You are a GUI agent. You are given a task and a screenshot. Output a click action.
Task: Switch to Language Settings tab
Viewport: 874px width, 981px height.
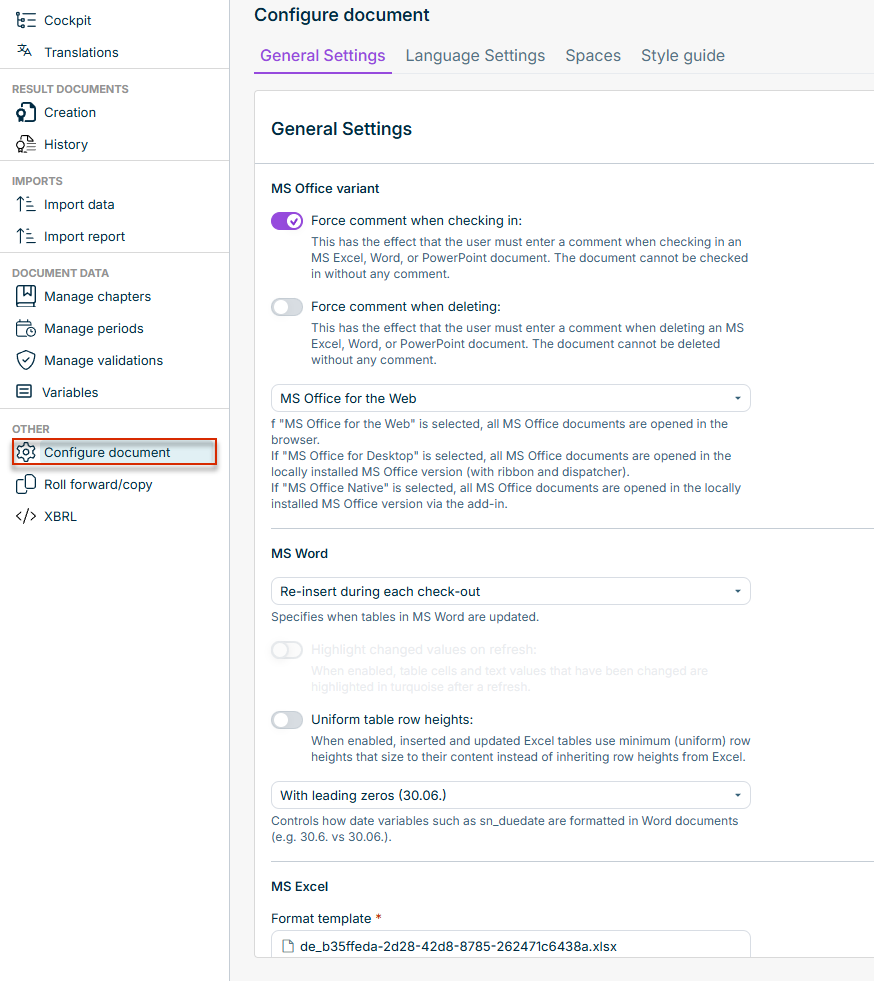[x=475, y=56]
